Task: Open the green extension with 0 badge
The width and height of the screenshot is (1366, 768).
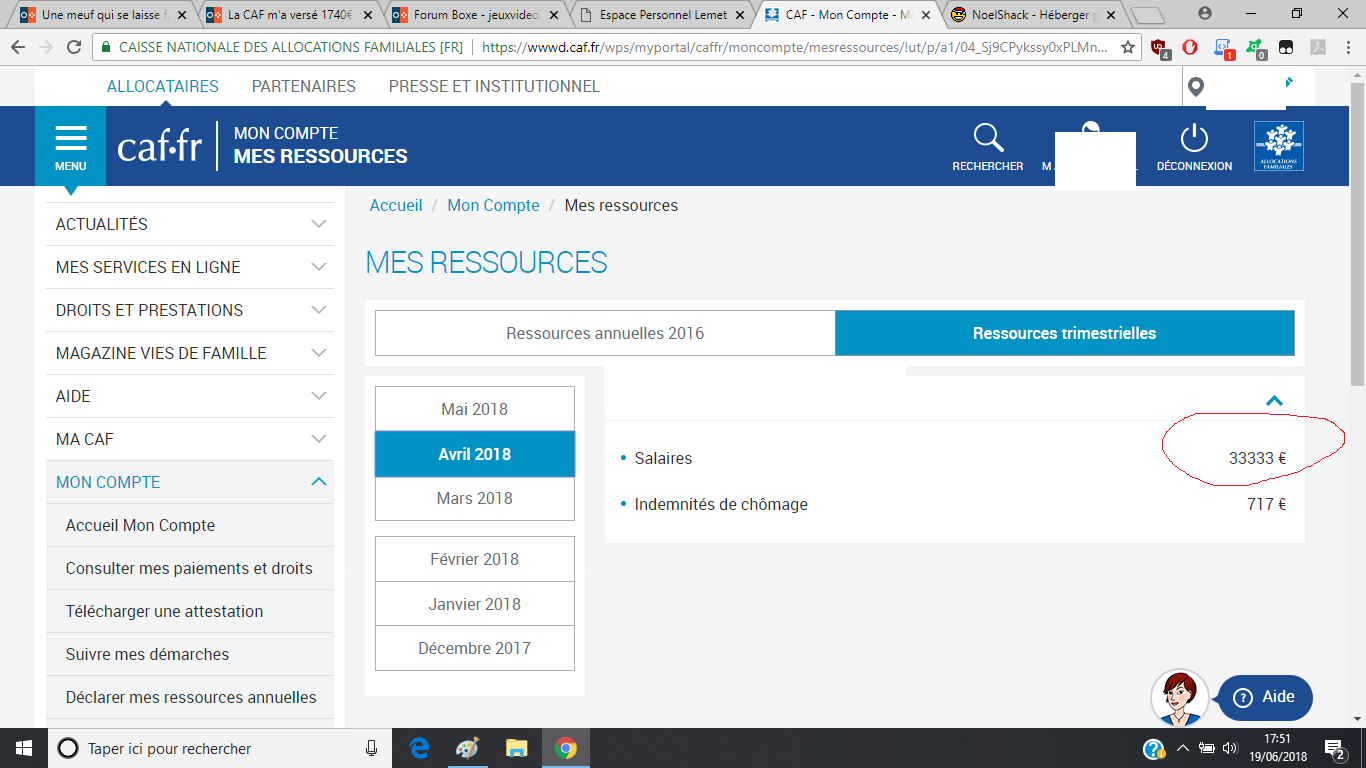Action: click(1254, 48)
